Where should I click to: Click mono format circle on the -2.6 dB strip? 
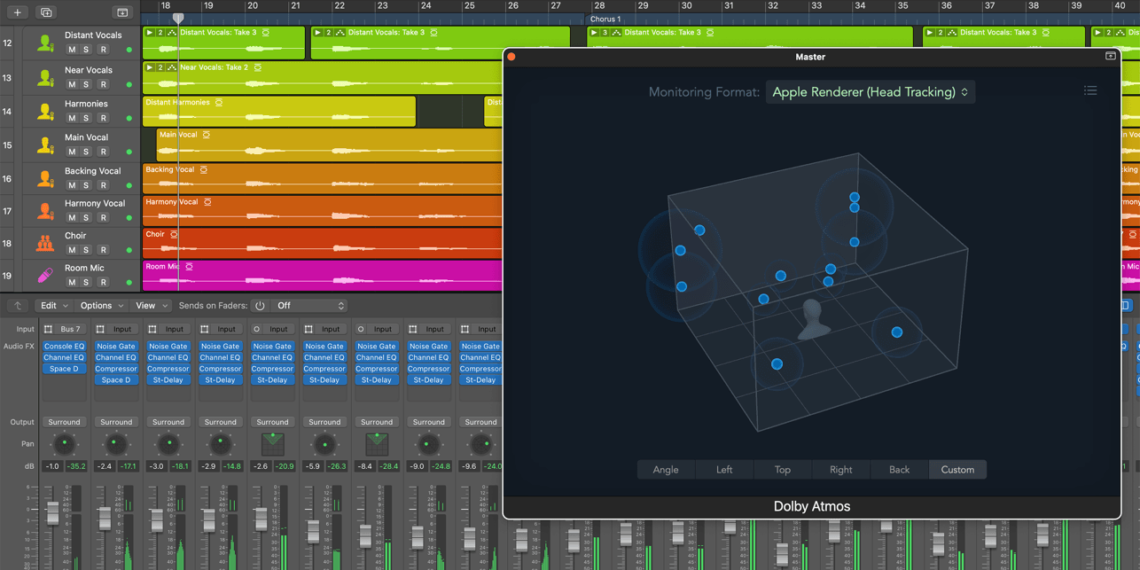point(258,329)
